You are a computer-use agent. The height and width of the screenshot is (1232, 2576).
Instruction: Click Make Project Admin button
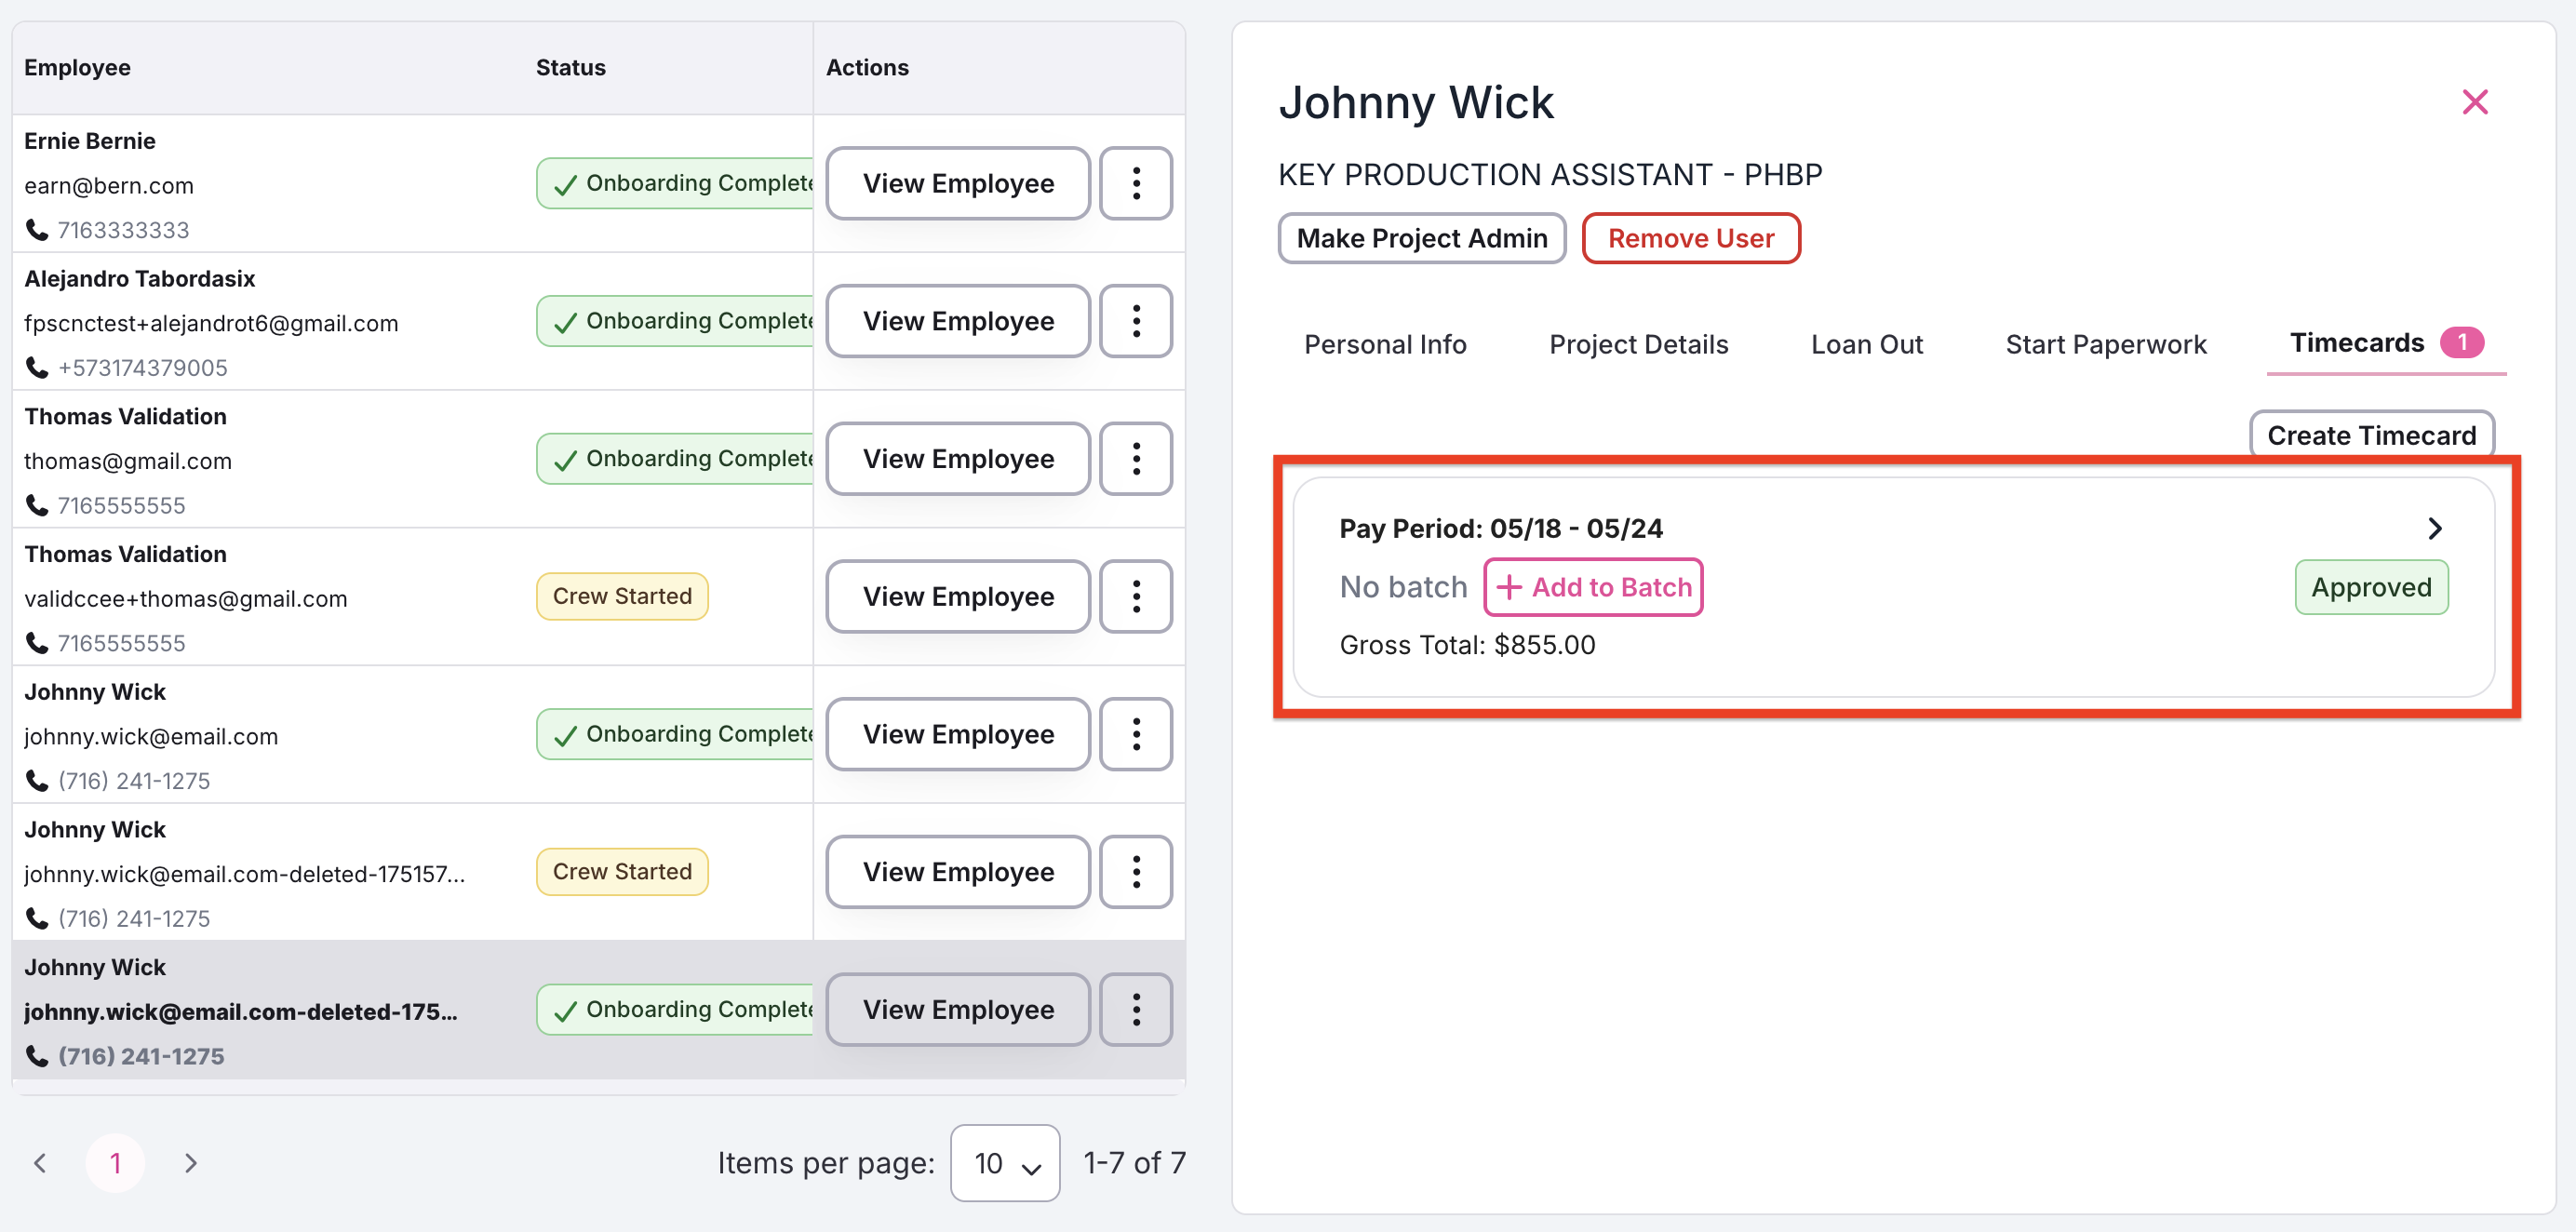(x=1421, y=238)
